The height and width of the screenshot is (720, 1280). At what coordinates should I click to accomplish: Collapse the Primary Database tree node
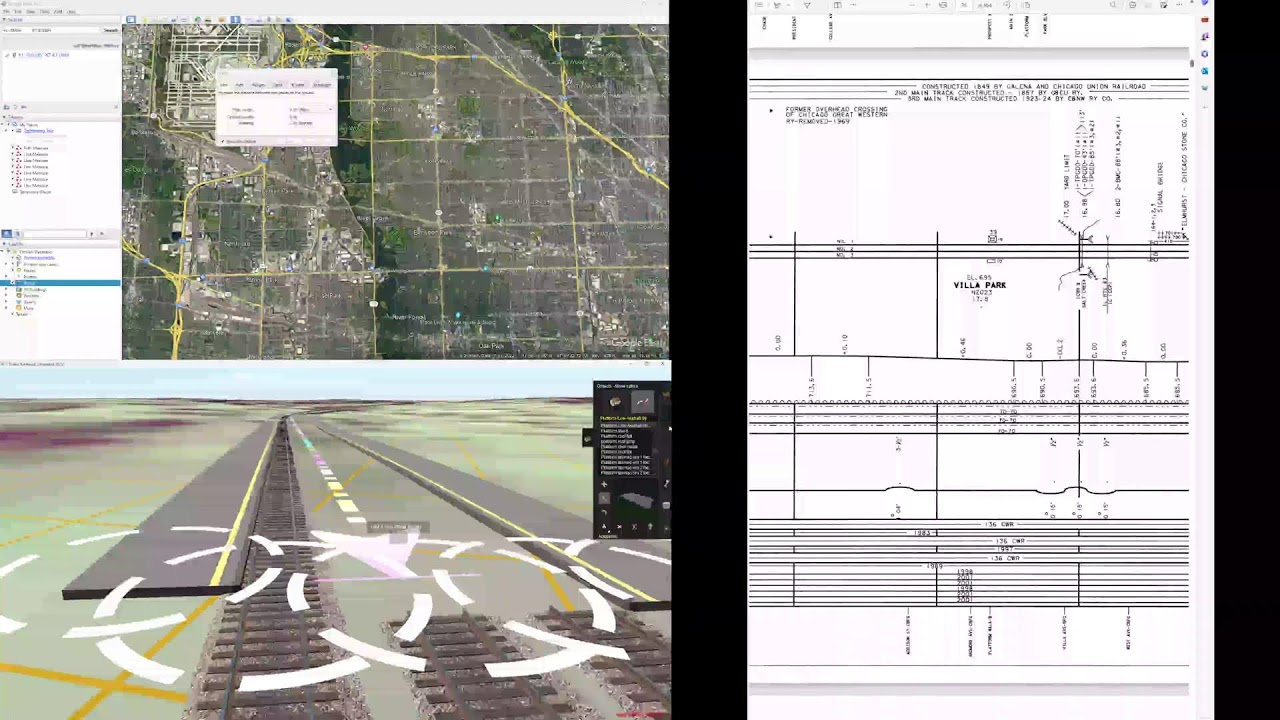pyautogui.click(x=3, y=252)
